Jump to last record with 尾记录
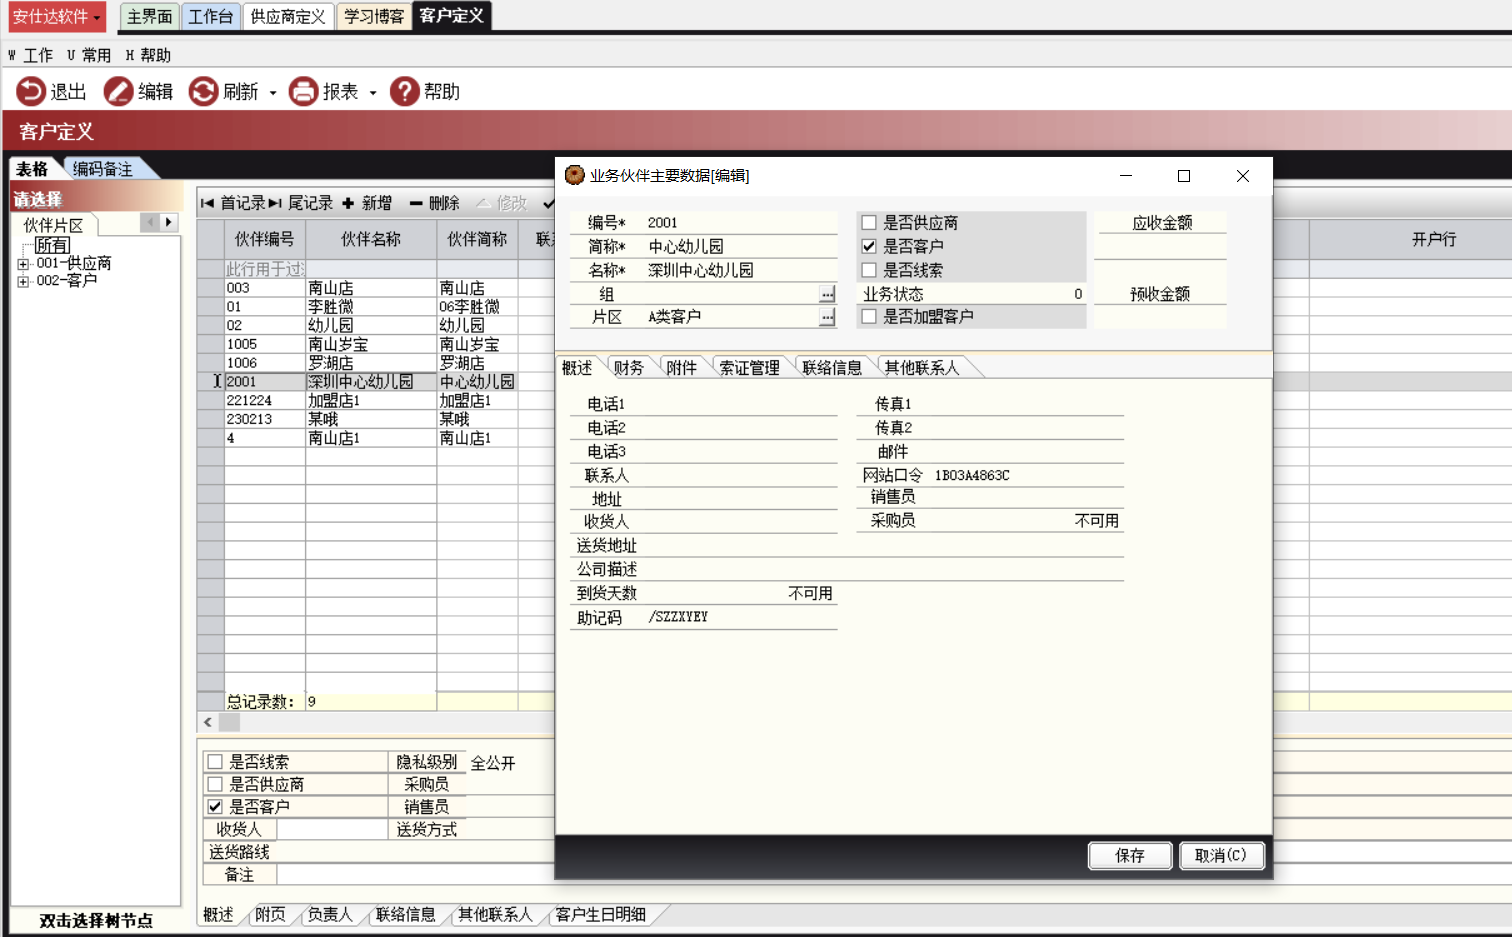The height and width of the screenshot is (937, 1512). [x=300, y=203]
